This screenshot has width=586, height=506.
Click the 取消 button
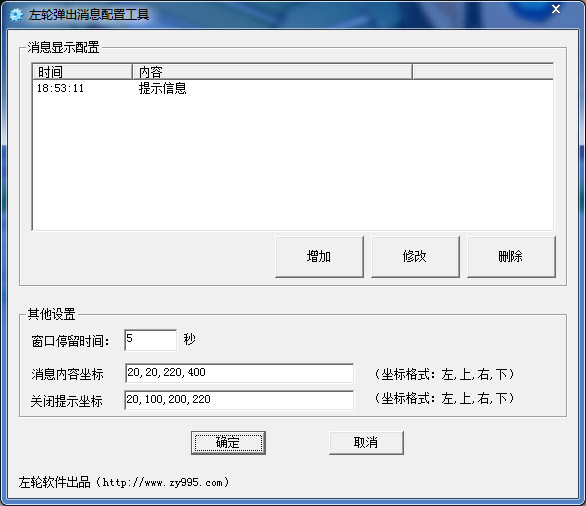[x=366, y=443]
